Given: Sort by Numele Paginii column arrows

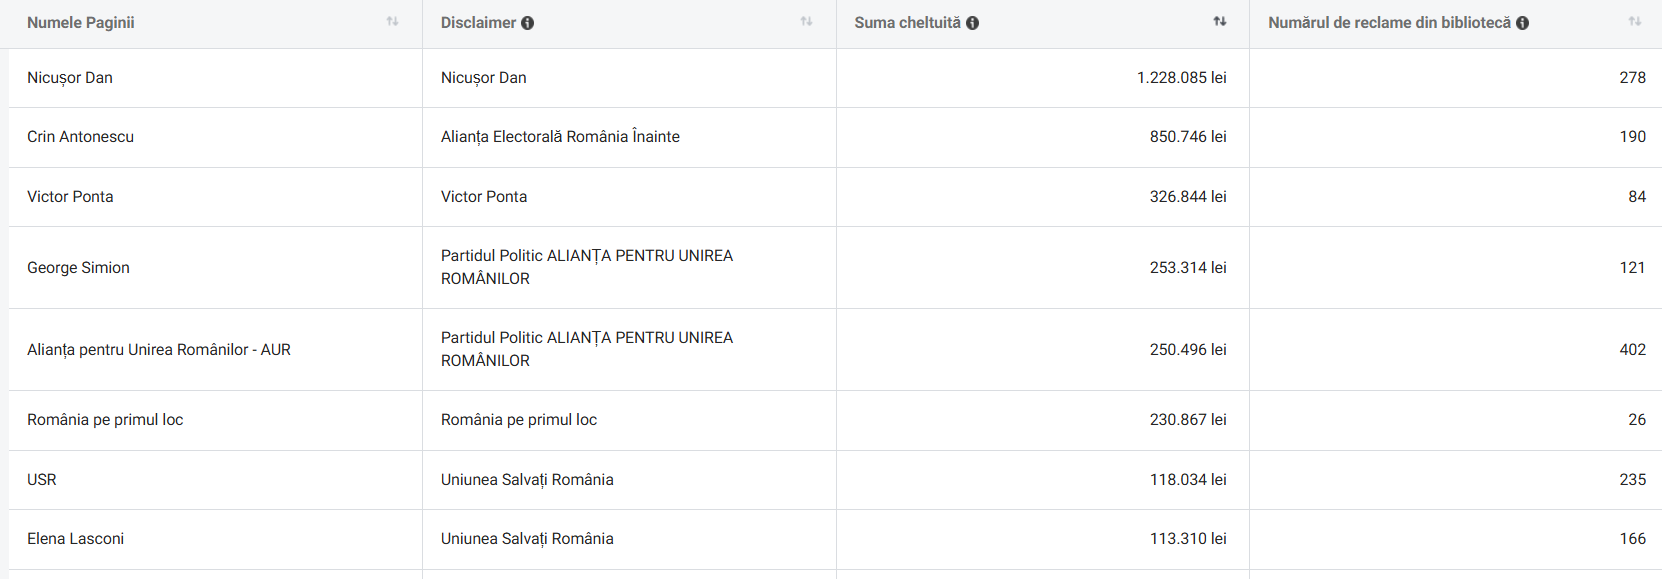Looking at the screenshot, I should pyautogui.click(x=392, y=21).
